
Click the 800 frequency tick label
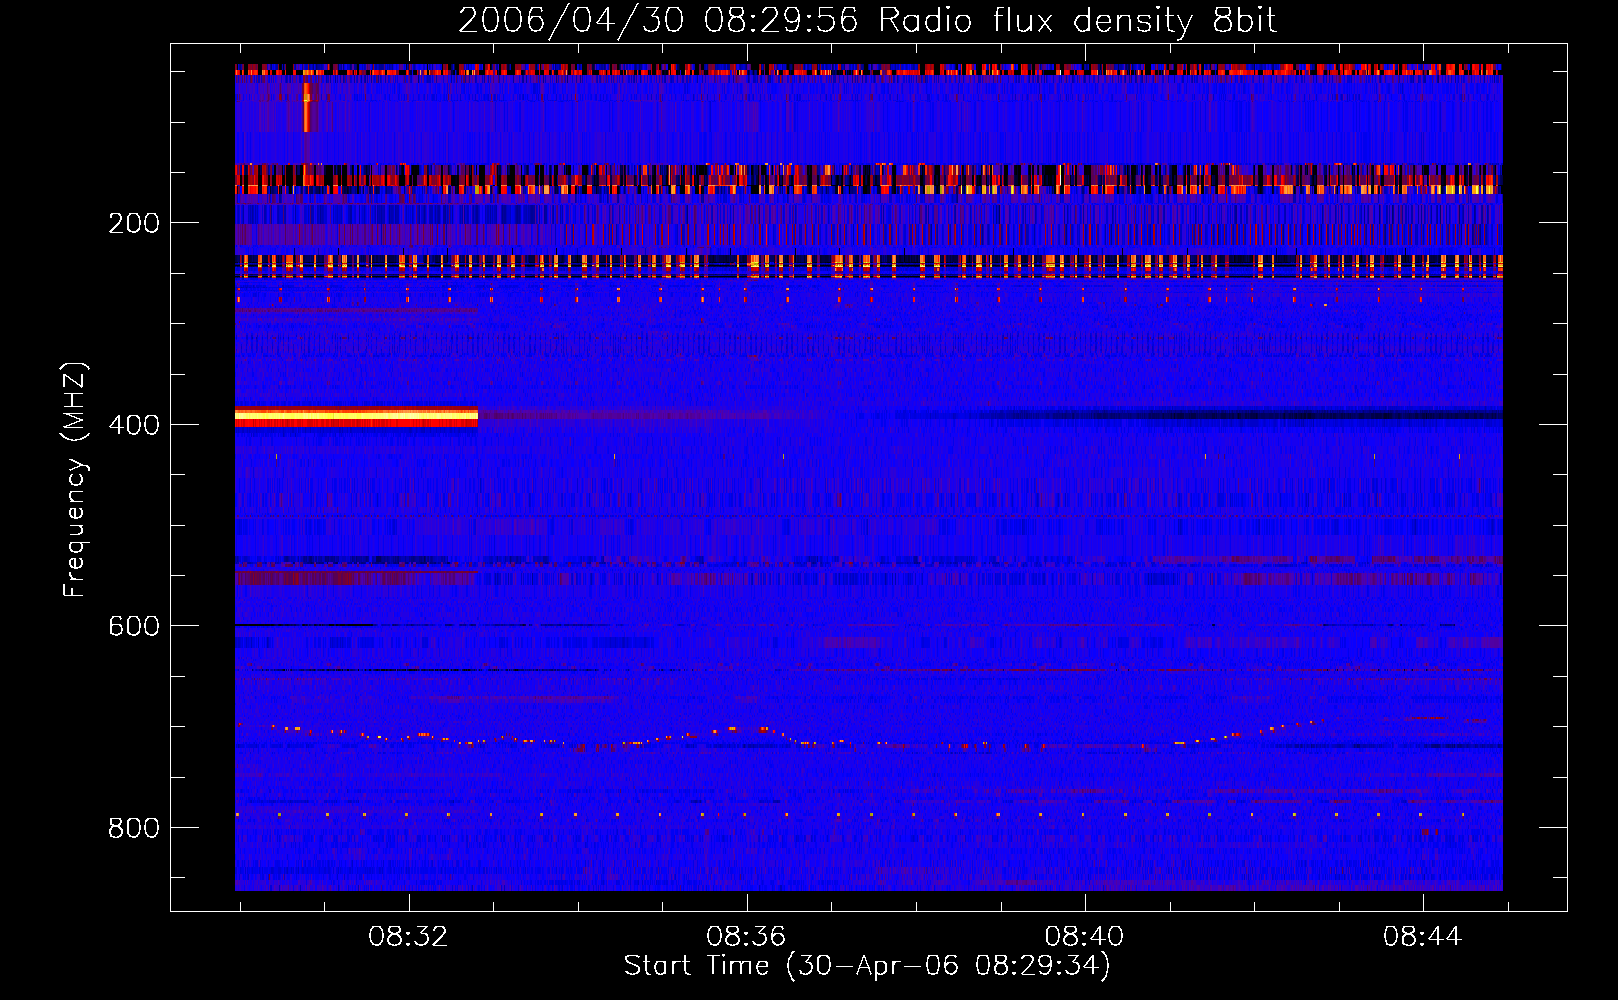[134, 828]
